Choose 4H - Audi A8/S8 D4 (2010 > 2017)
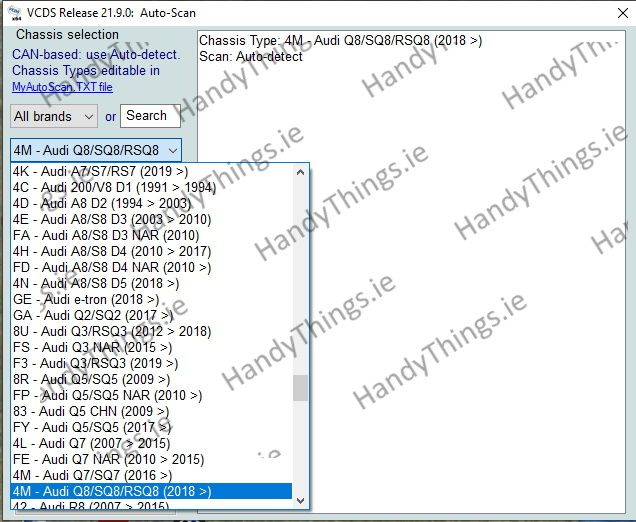Viewport: 636px width, 522px height. (x=151, y=251)
